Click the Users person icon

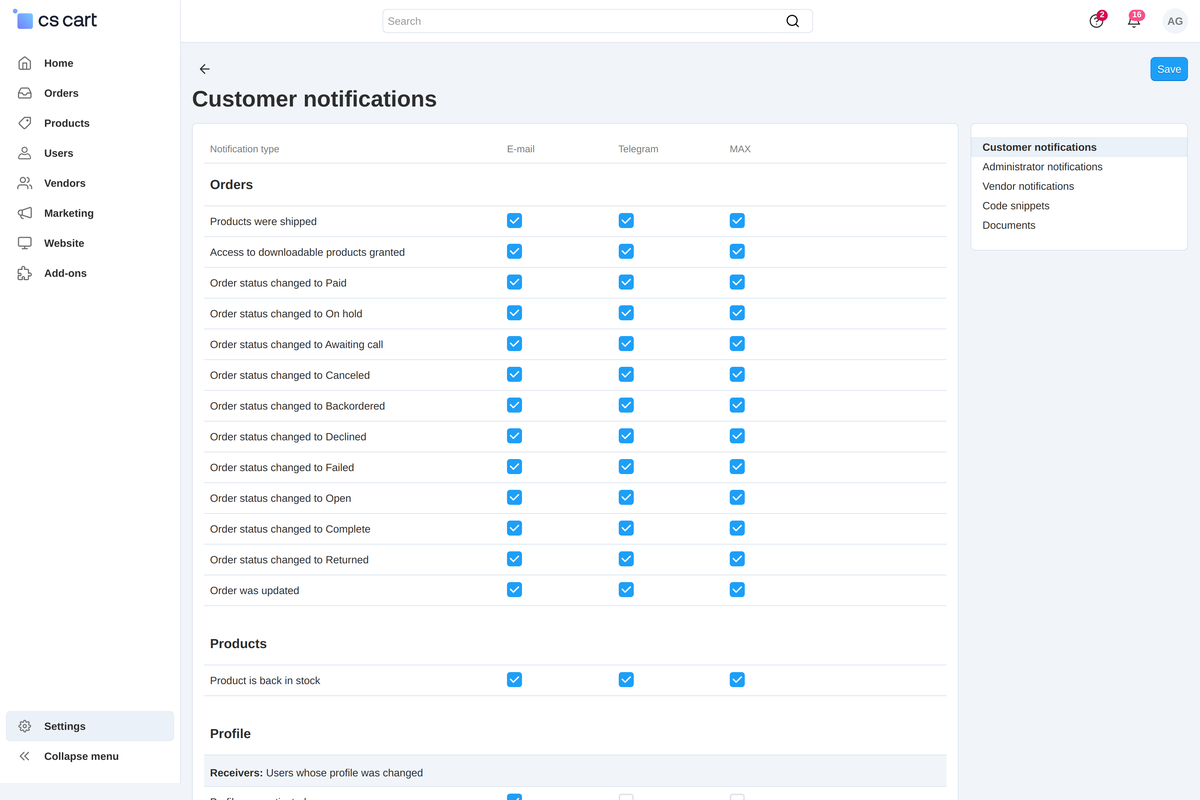(x=25, y=153)
